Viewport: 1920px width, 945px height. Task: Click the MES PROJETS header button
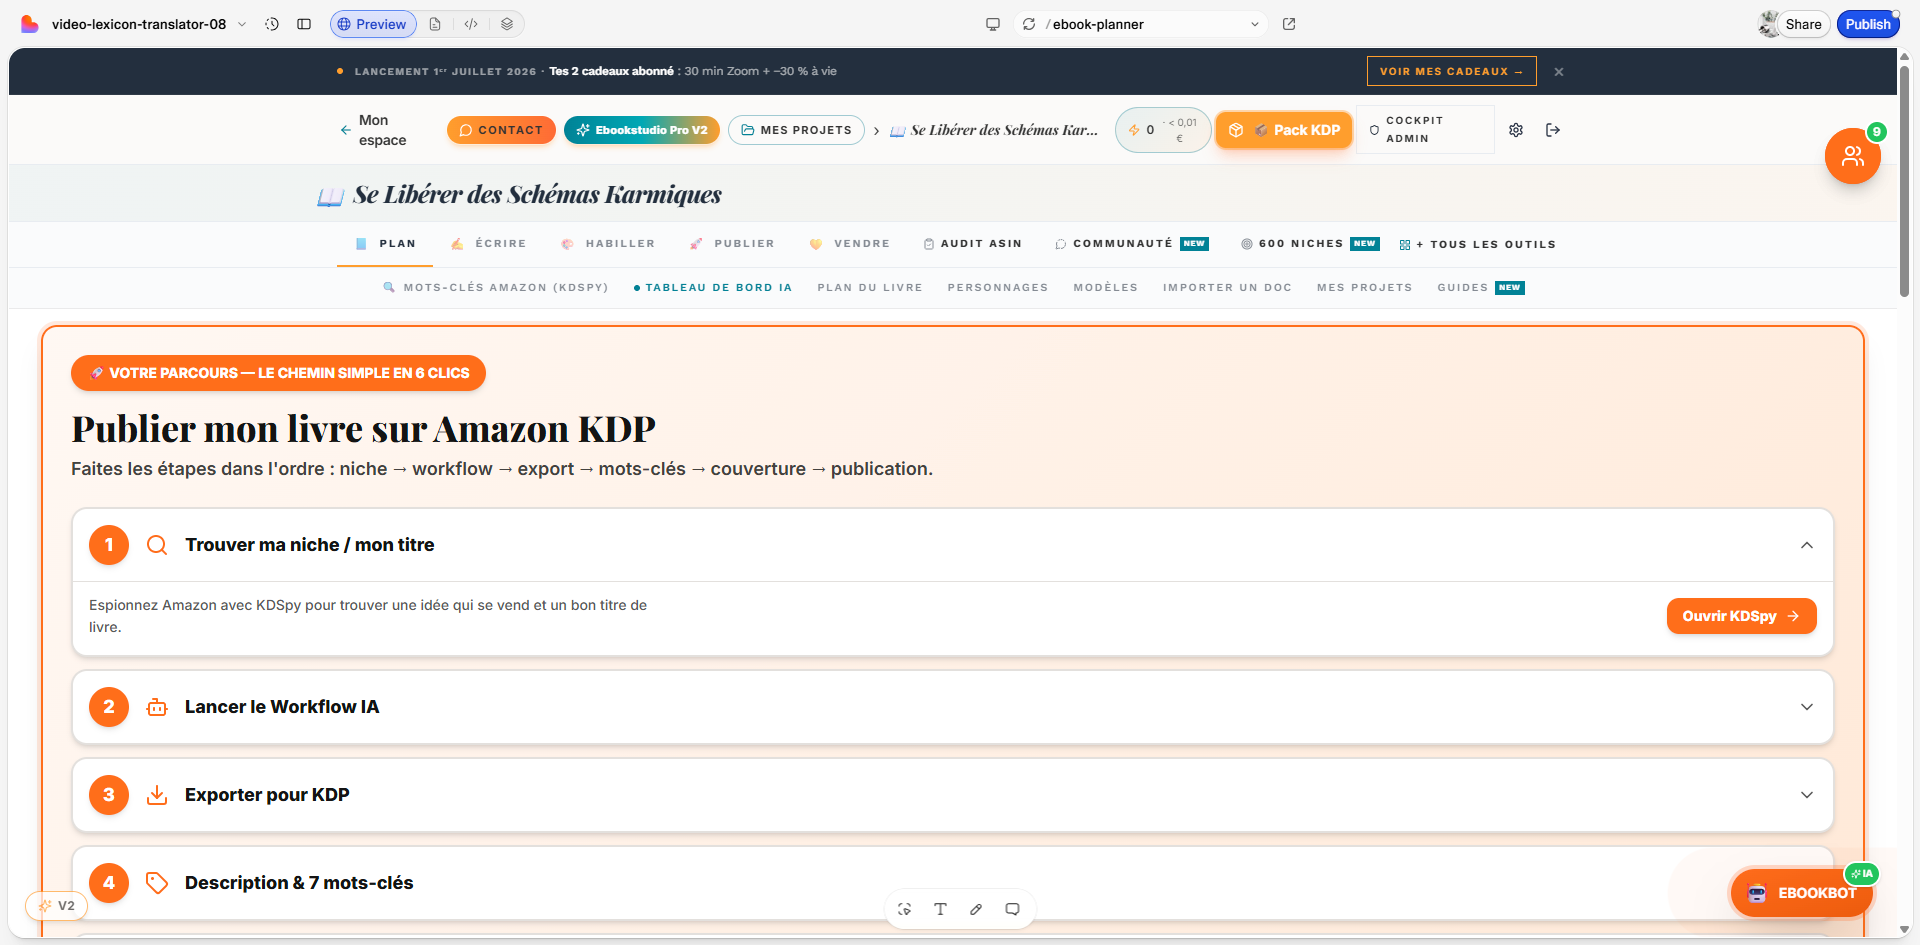[x=796, y=130]
